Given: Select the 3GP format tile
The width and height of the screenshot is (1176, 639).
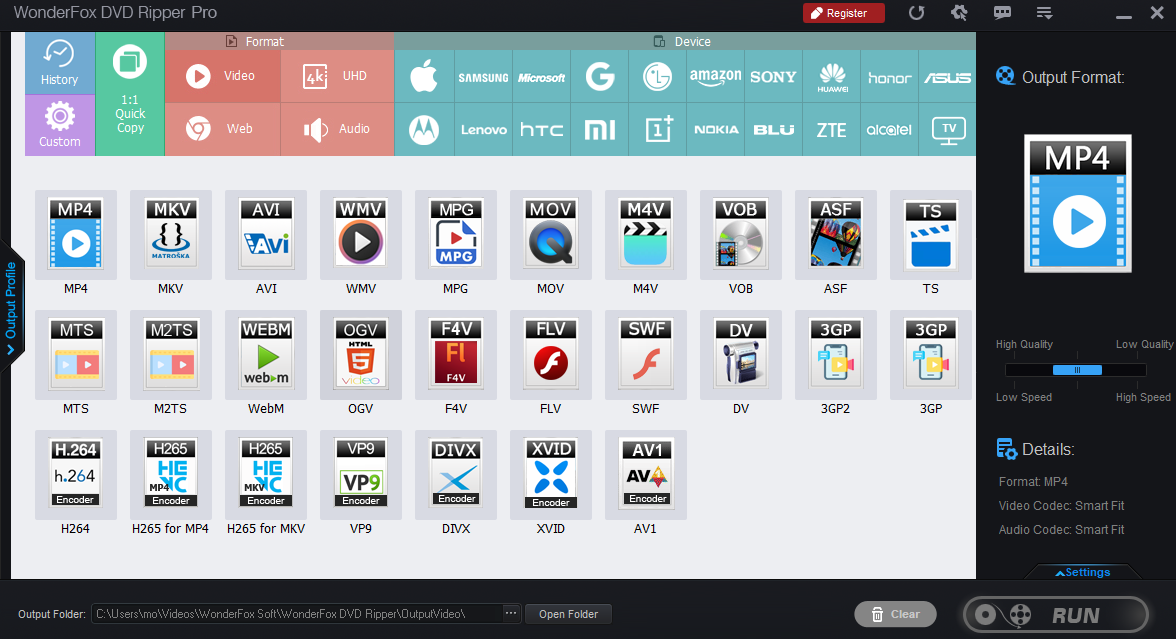Looking at the screenshot, I should tap(931, 354).
